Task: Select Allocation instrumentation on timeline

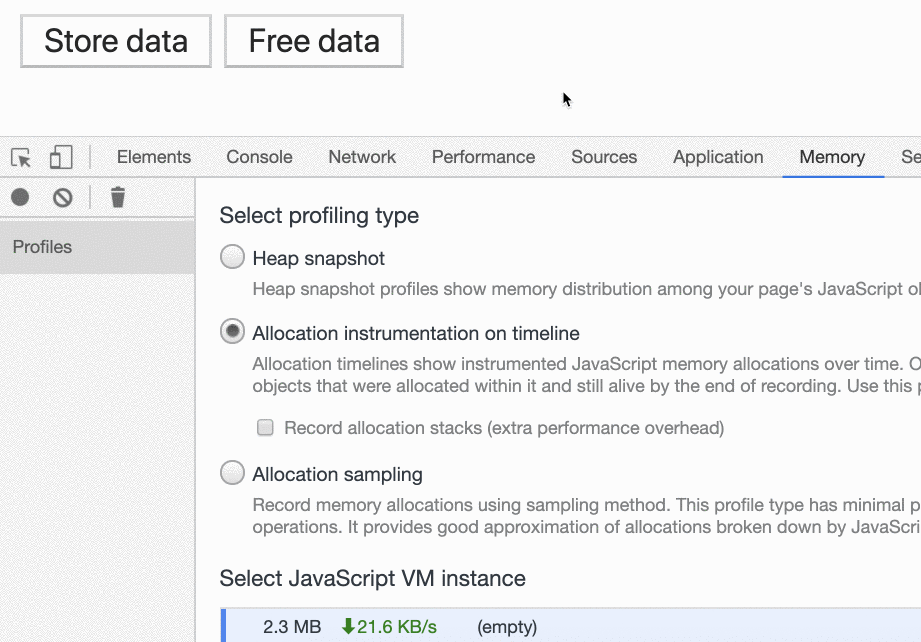Action: (x=232, y=332)
